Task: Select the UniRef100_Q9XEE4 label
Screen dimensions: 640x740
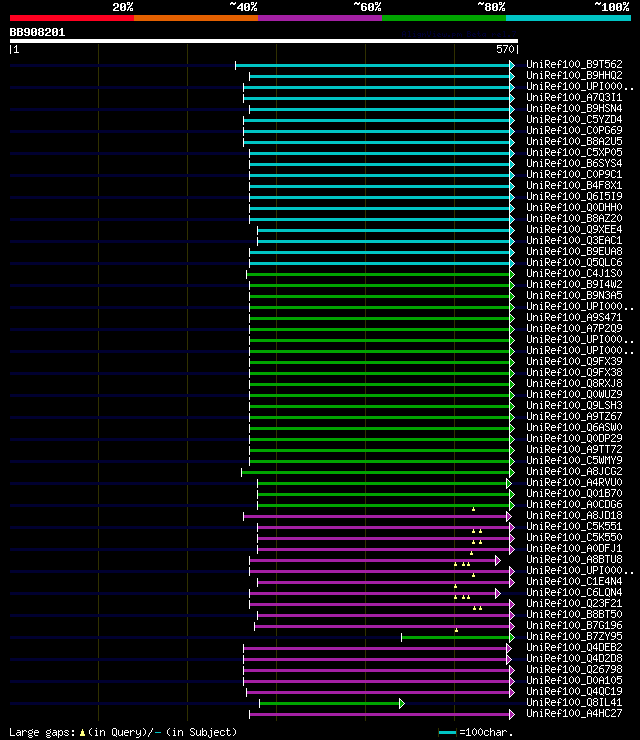Action: click(x=574, y=229)
